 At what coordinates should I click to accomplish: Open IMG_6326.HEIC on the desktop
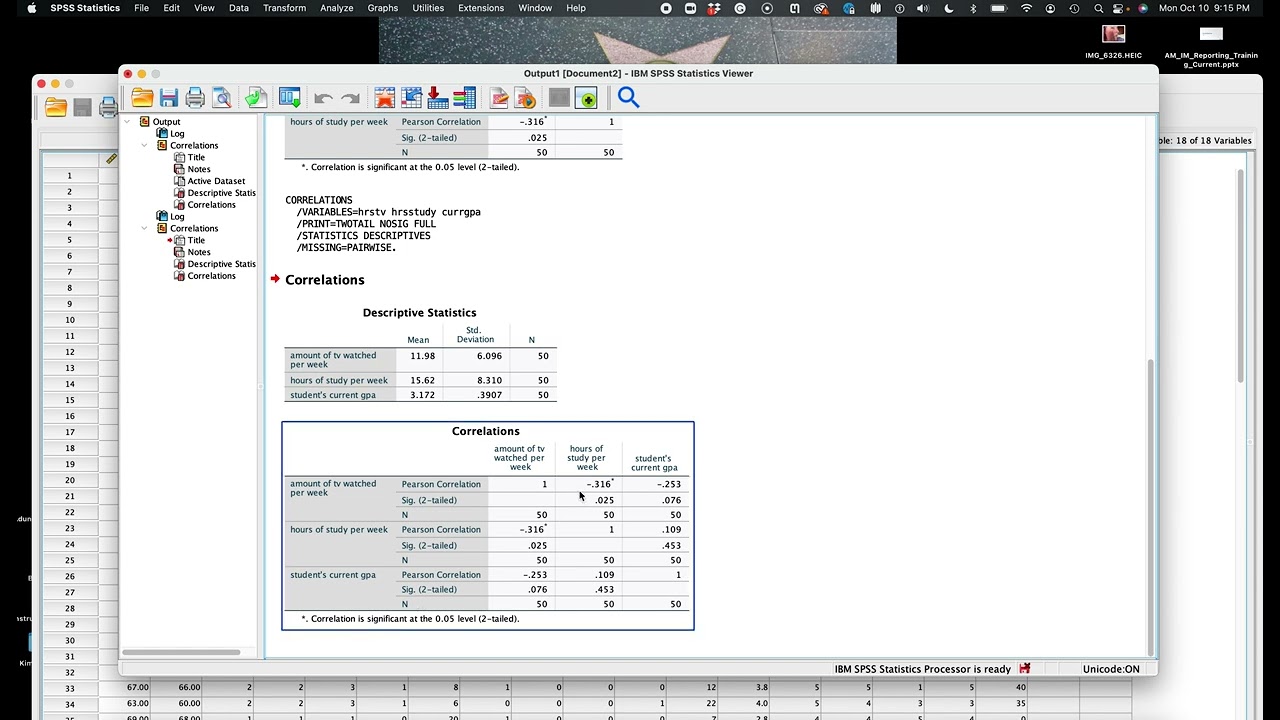tap(1113, 42)
